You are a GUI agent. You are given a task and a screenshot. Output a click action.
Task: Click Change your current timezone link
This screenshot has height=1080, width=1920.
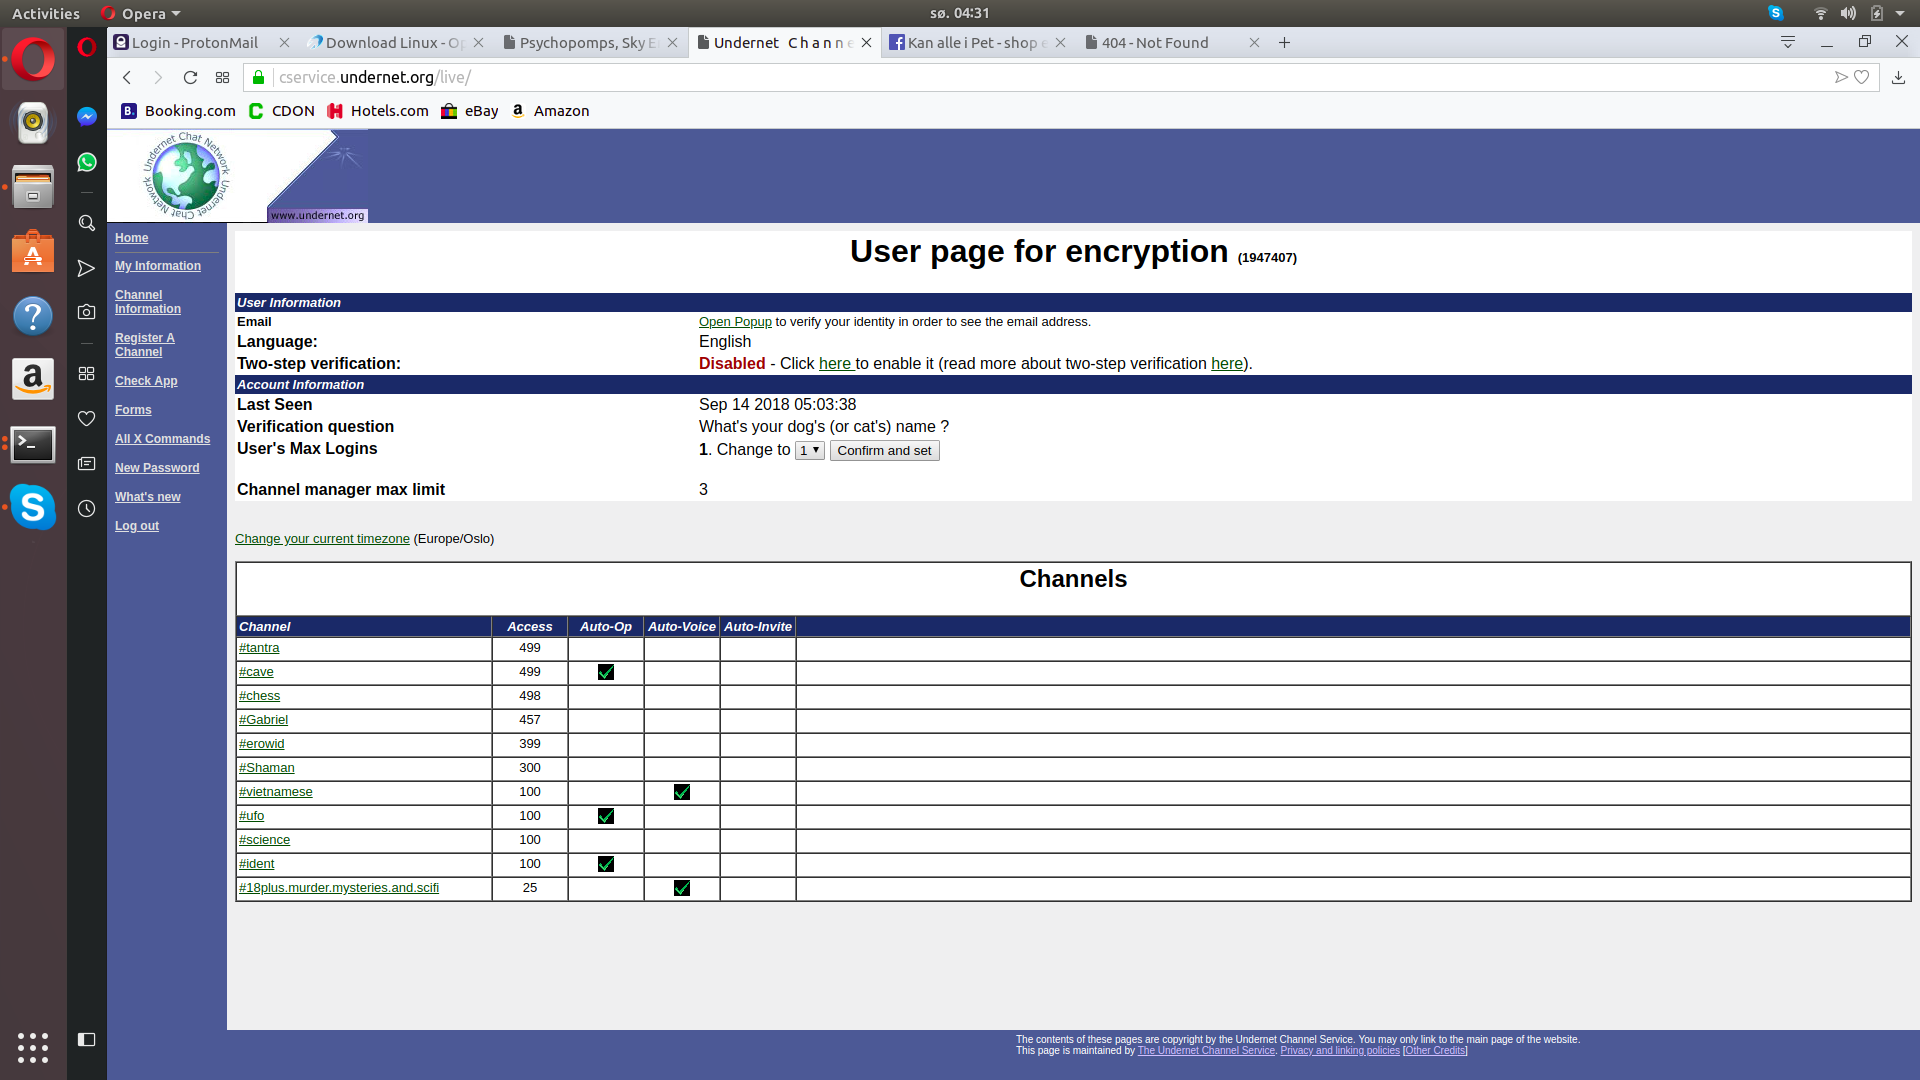(x=322, y=538)
